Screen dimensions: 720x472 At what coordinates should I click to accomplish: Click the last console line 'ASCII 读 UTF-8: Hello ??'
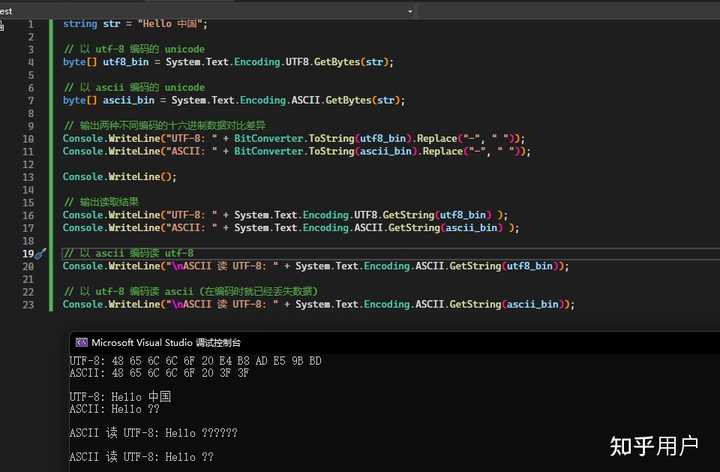141,457
